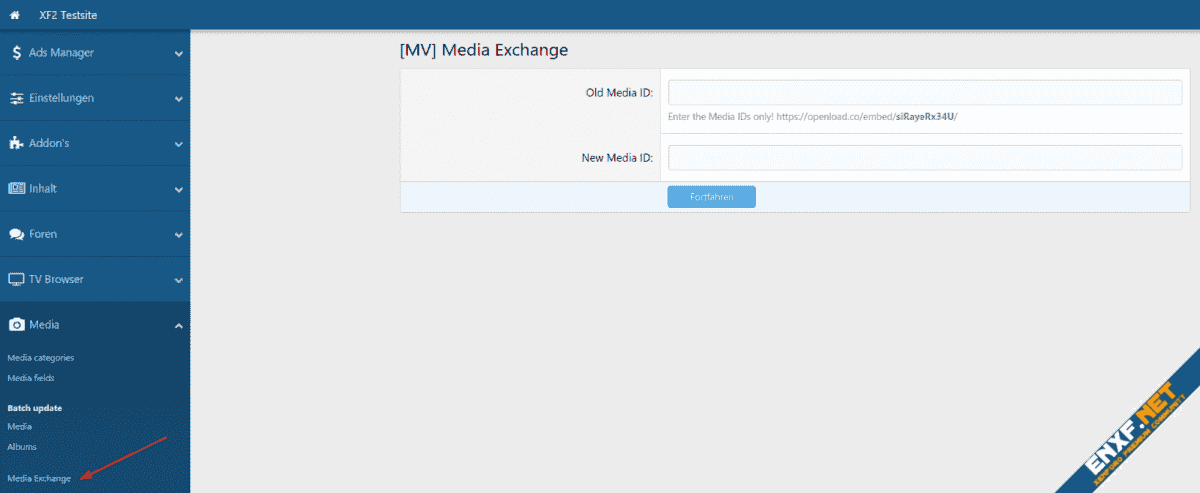Focus the Old Media ID field
The width and height of the screenshot is (1200, 493).
tap(924, 93)
